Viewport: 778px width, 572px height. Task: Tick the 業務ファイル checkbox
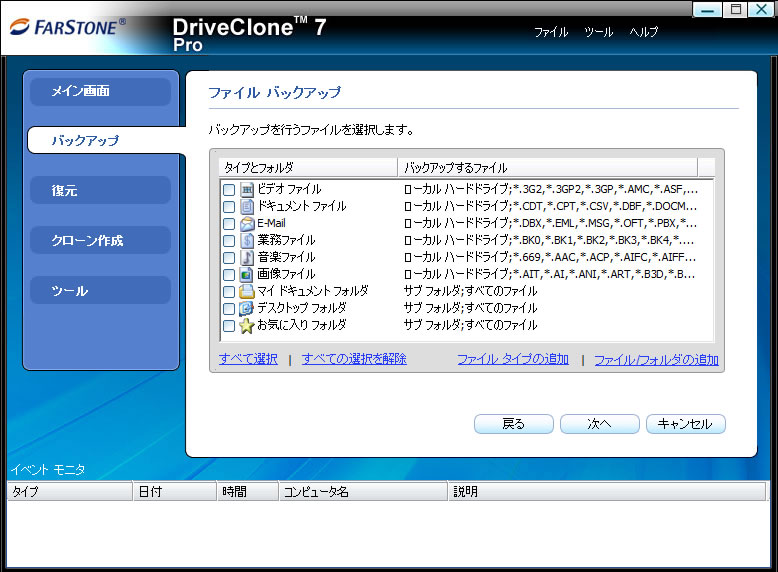tap(229, 241)
